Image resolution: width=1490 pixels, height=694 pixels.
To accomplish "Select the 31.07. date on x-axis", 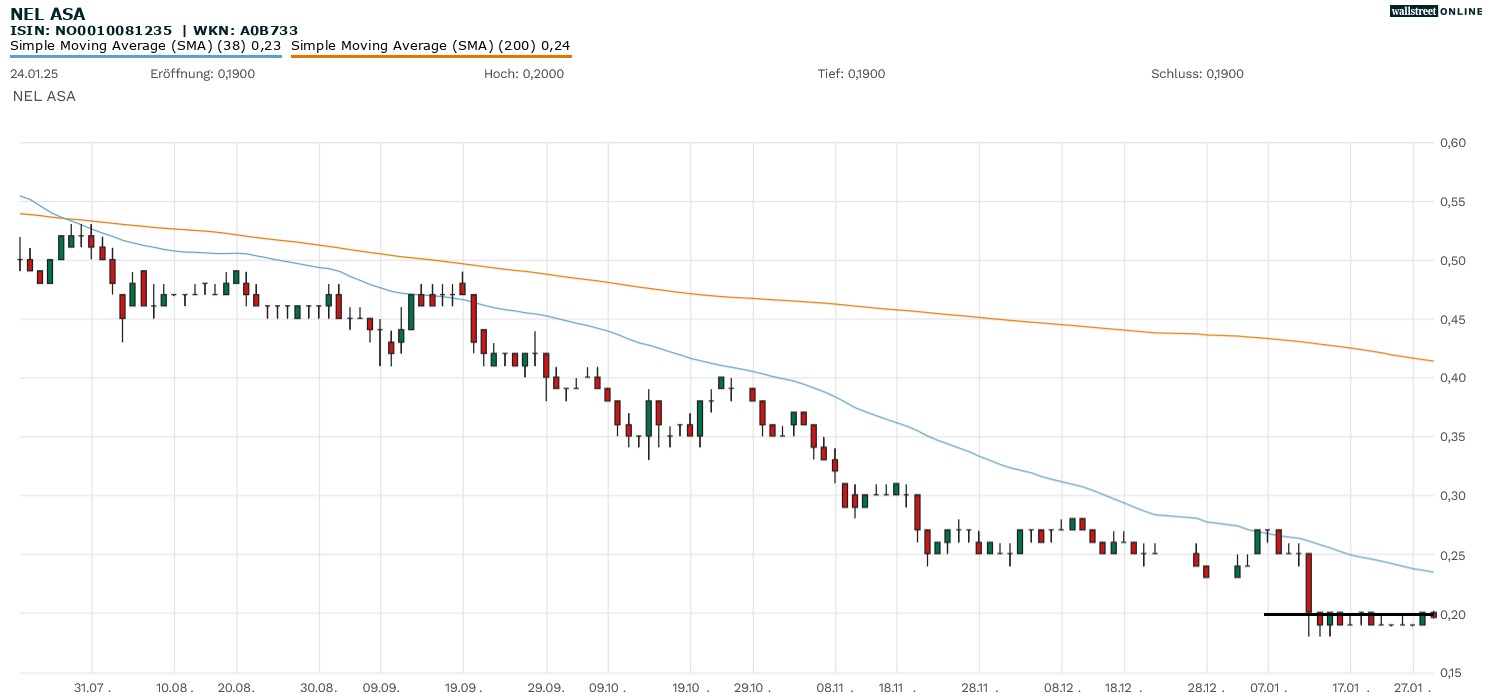I will pos(92,687).
